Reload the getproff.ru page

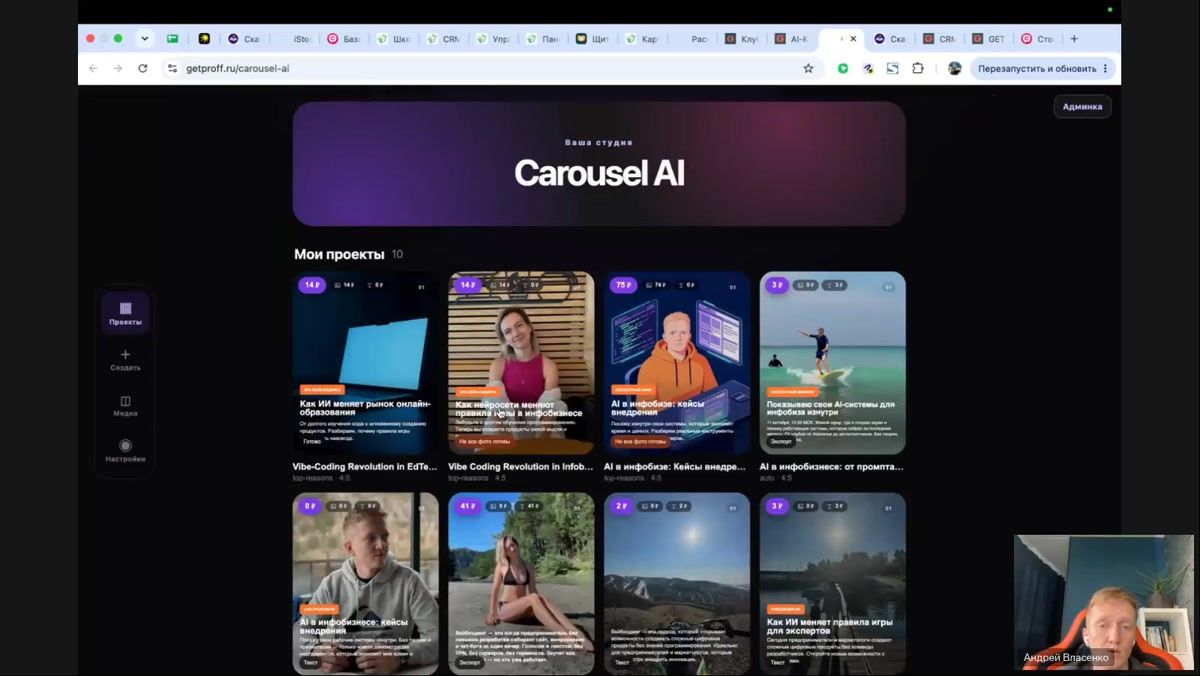[142, 68]
